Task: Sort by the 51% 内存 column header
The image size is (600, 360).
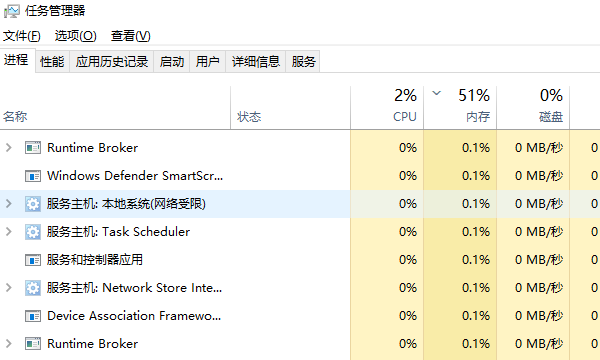Action: tap(460, 108)
